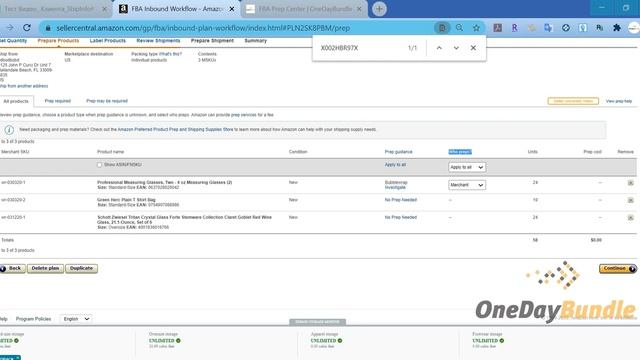Click green check beside Apparel storage UNLIMITED
The image size is (640, 360).
click(340, 340)
